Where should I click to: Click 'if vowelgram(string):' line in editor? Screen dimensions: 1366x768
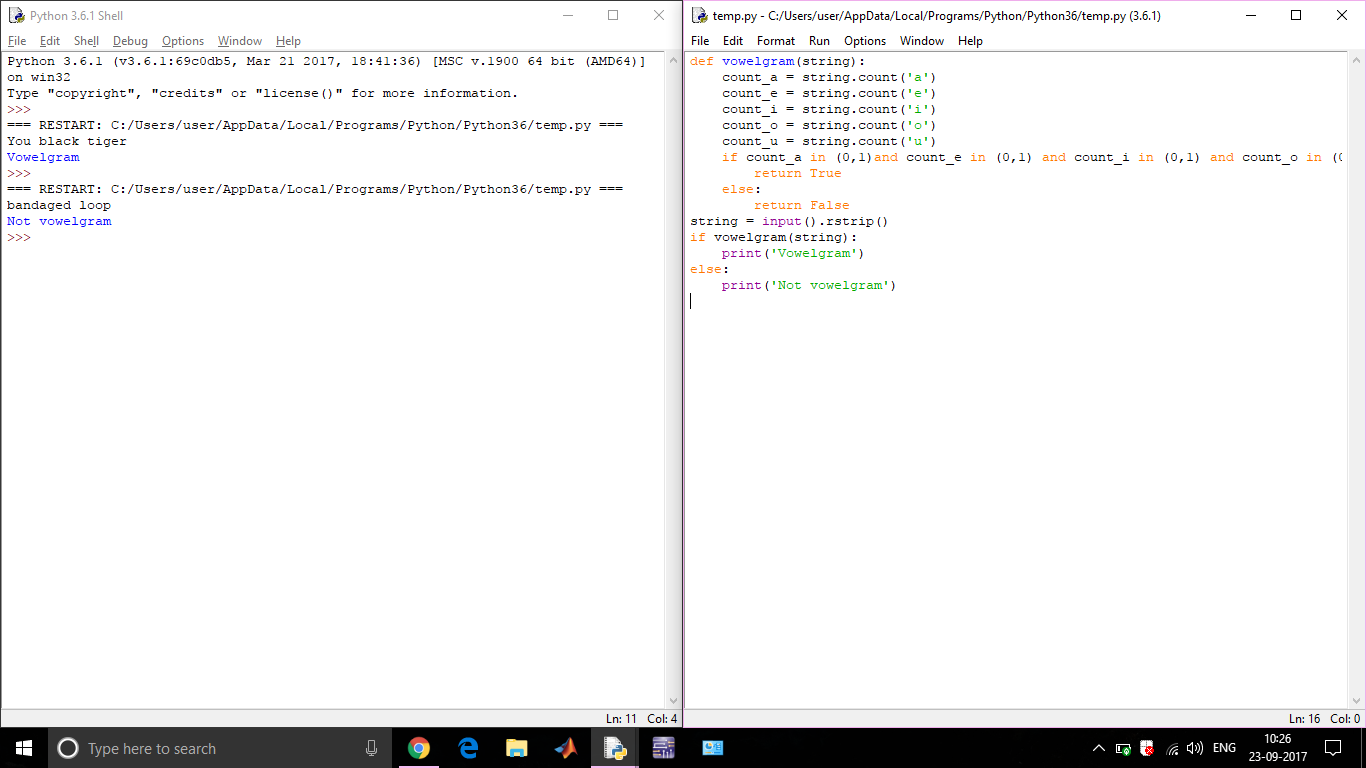click(774, 237)
